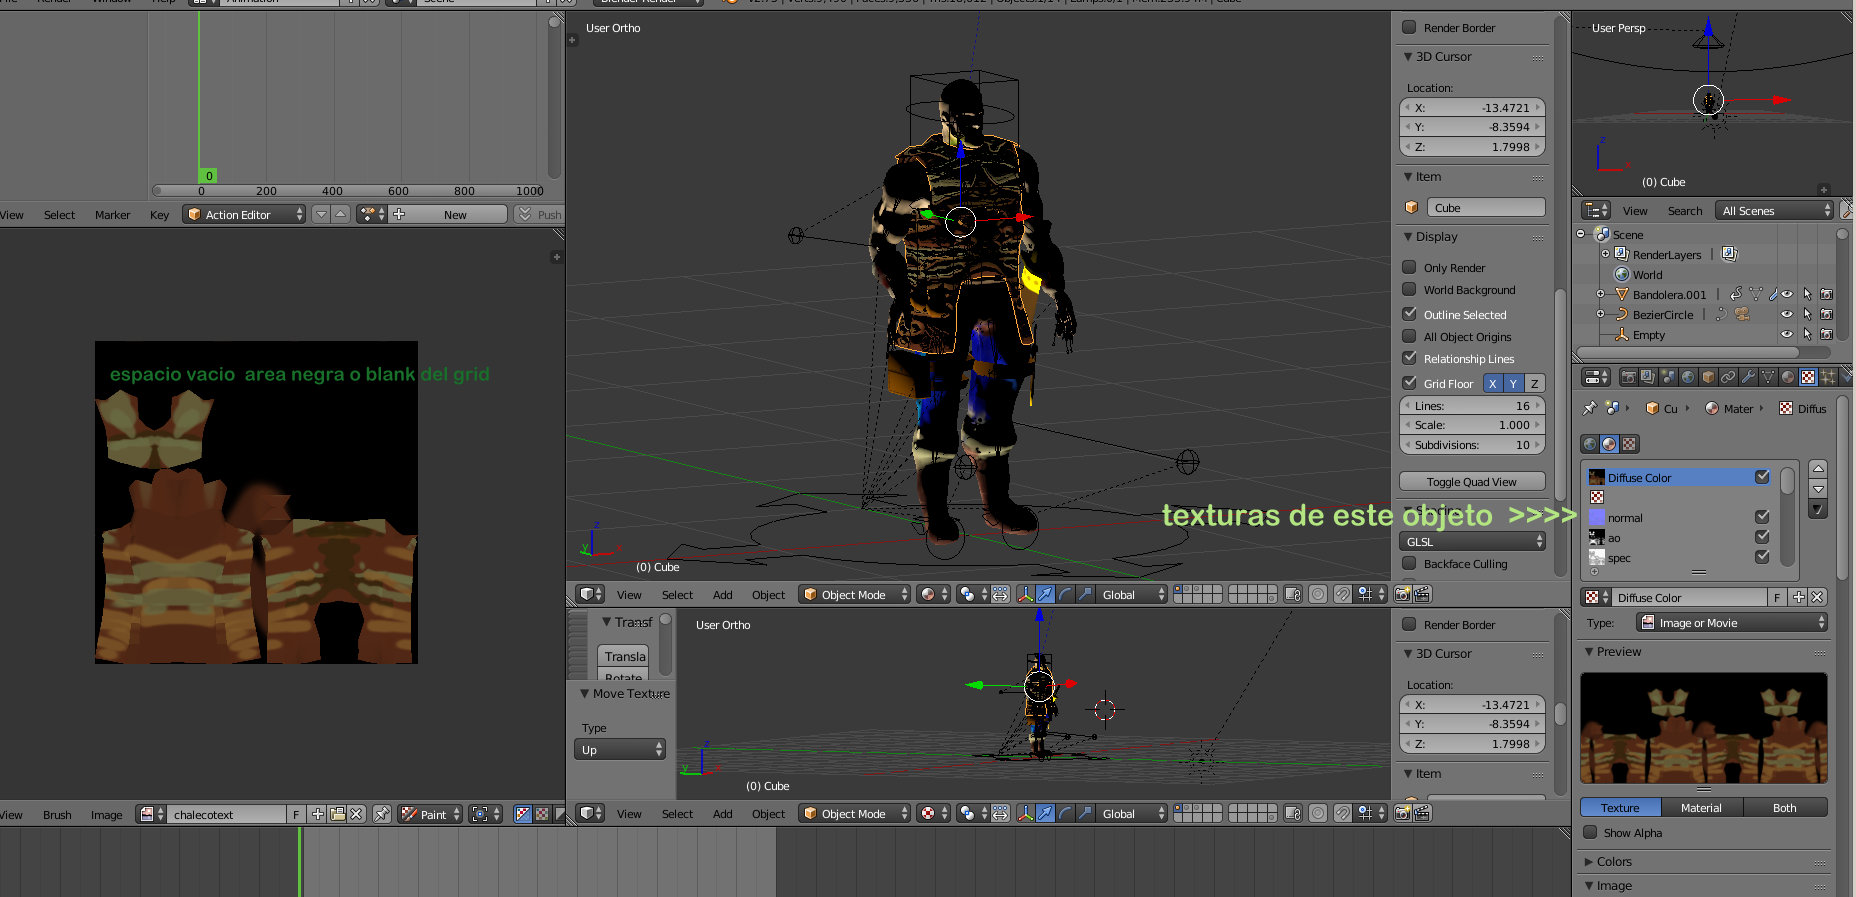Open the Object Mode dropdown in upper viewport
The image size is (1856, 897).
[x=855, y=594]
